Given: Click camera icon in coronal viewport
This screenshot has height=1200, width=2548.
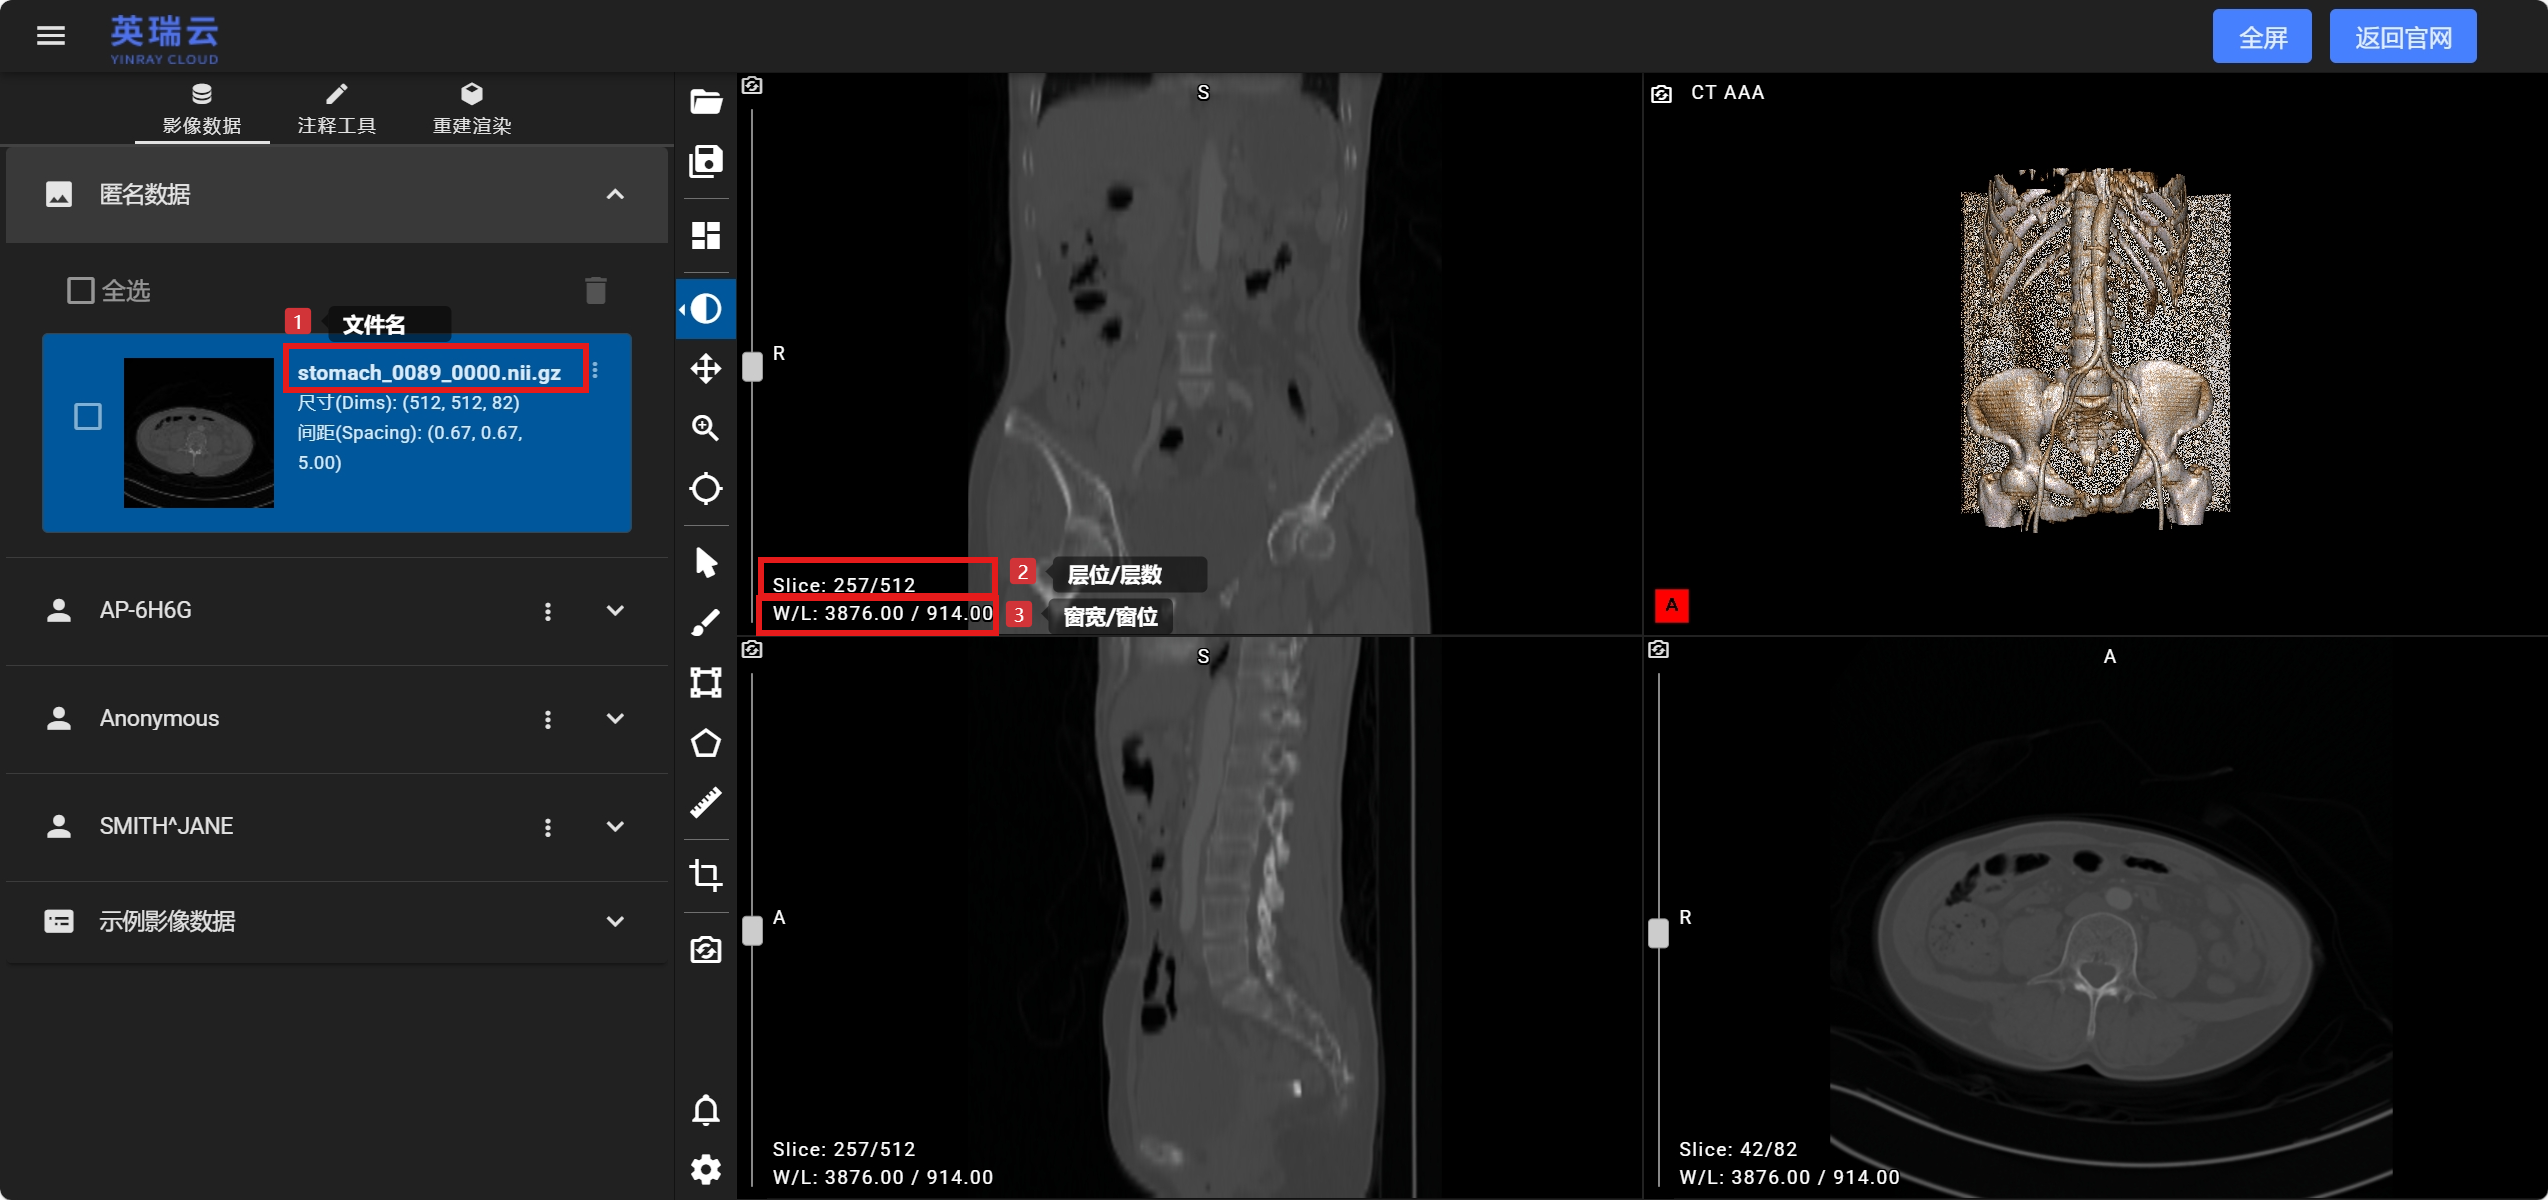Looking at the screenshot, I should (752, 86).
